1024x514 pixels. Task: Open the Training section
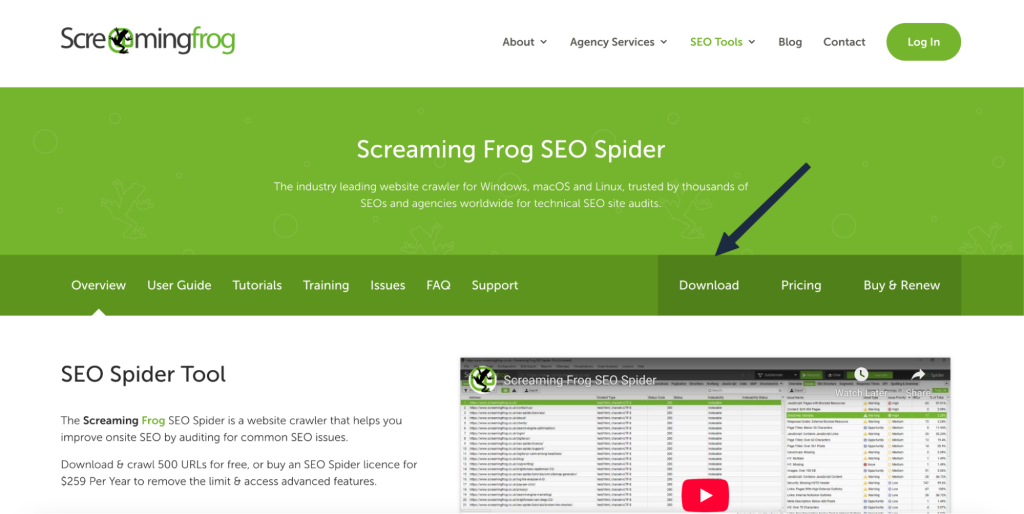click(326, 285)
